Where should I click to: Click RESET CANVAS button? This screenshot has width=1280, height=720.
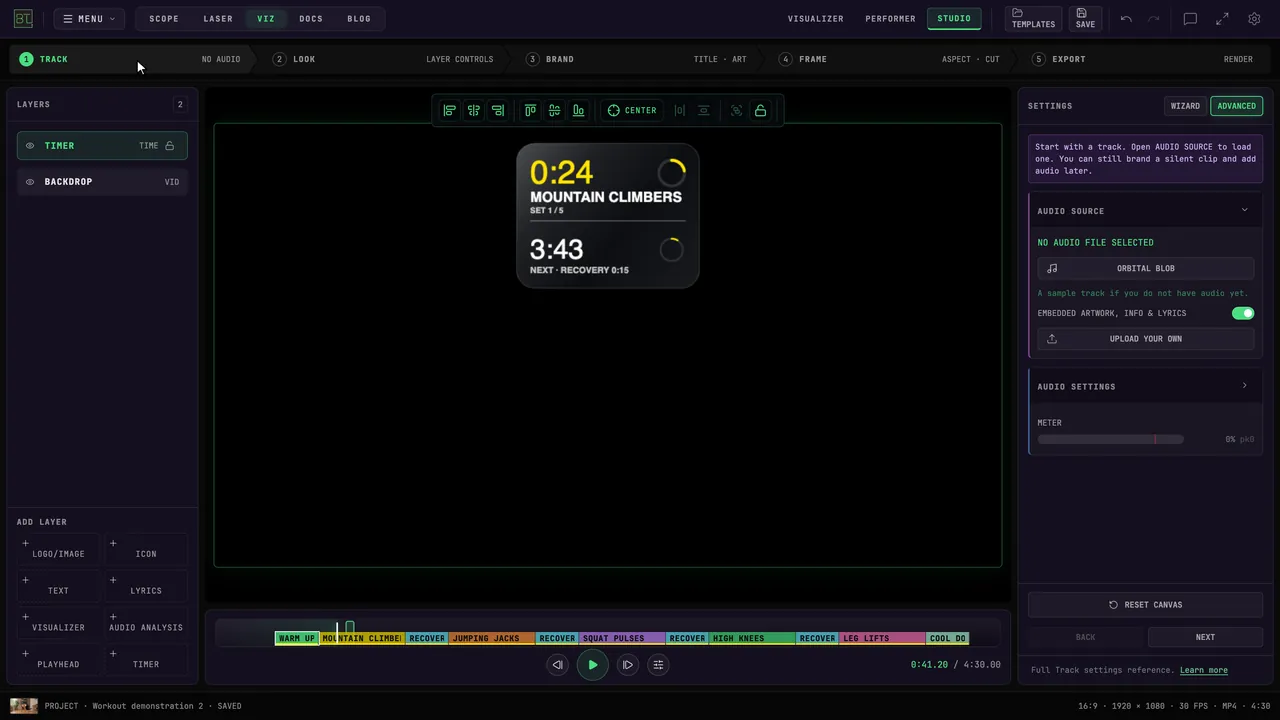(1145, 605)
